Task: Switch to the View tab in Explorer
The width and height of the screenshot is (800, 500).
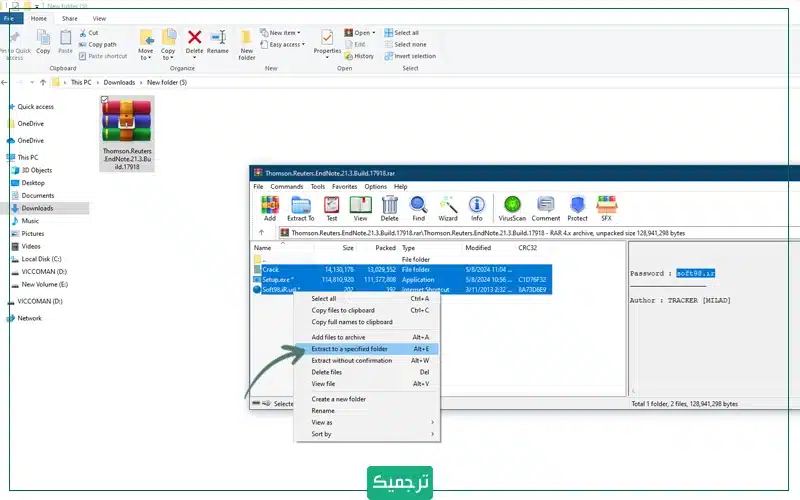Action: [99, 18]
